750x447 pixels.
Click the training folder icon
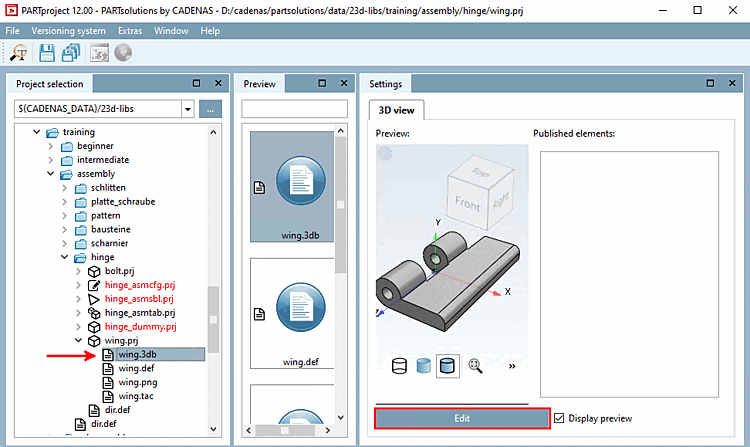(52, 132)
